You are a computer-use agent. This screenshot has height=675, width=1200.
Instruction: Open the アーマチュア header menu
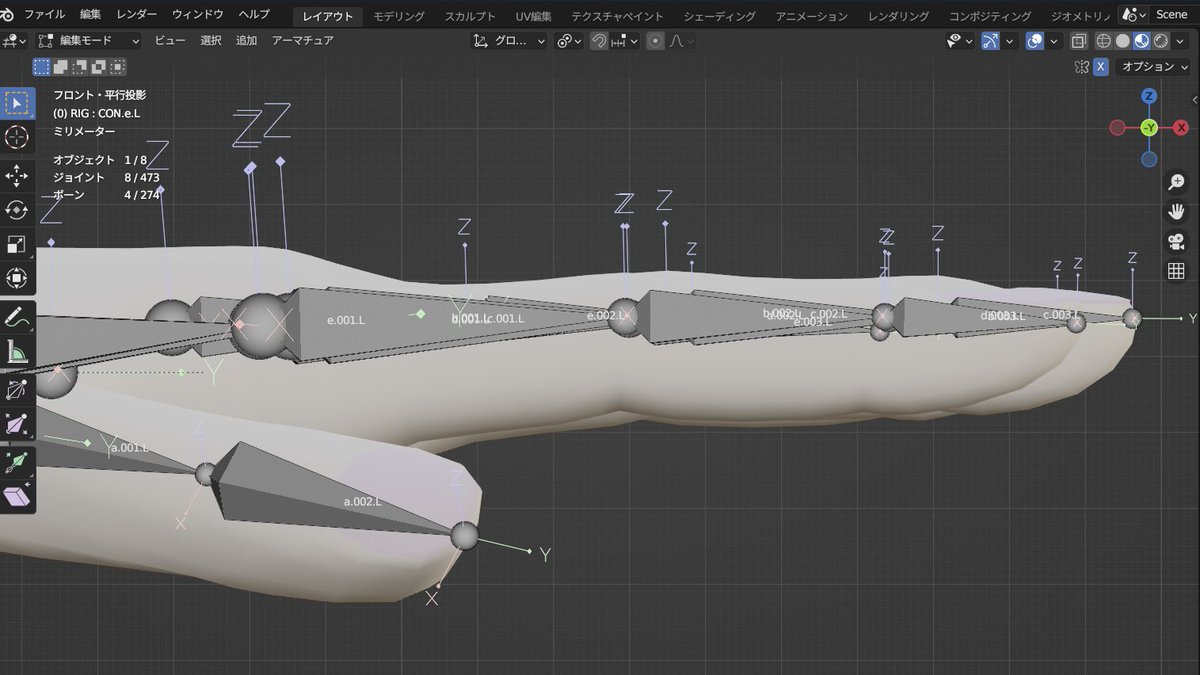pos(303,41)
